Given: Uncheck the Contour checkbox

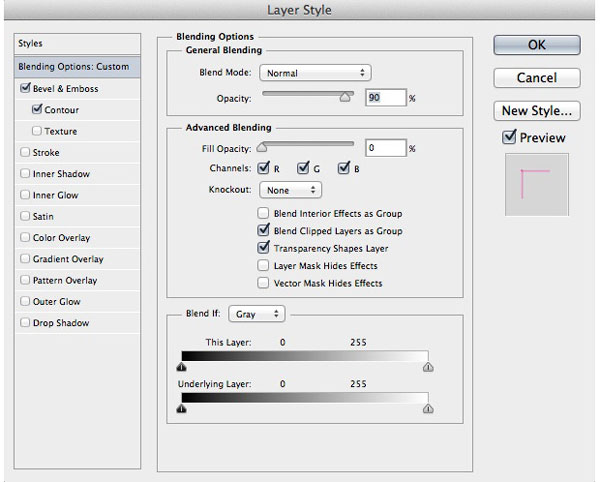Looking at the screenshot, I should [x=37, y=109].
